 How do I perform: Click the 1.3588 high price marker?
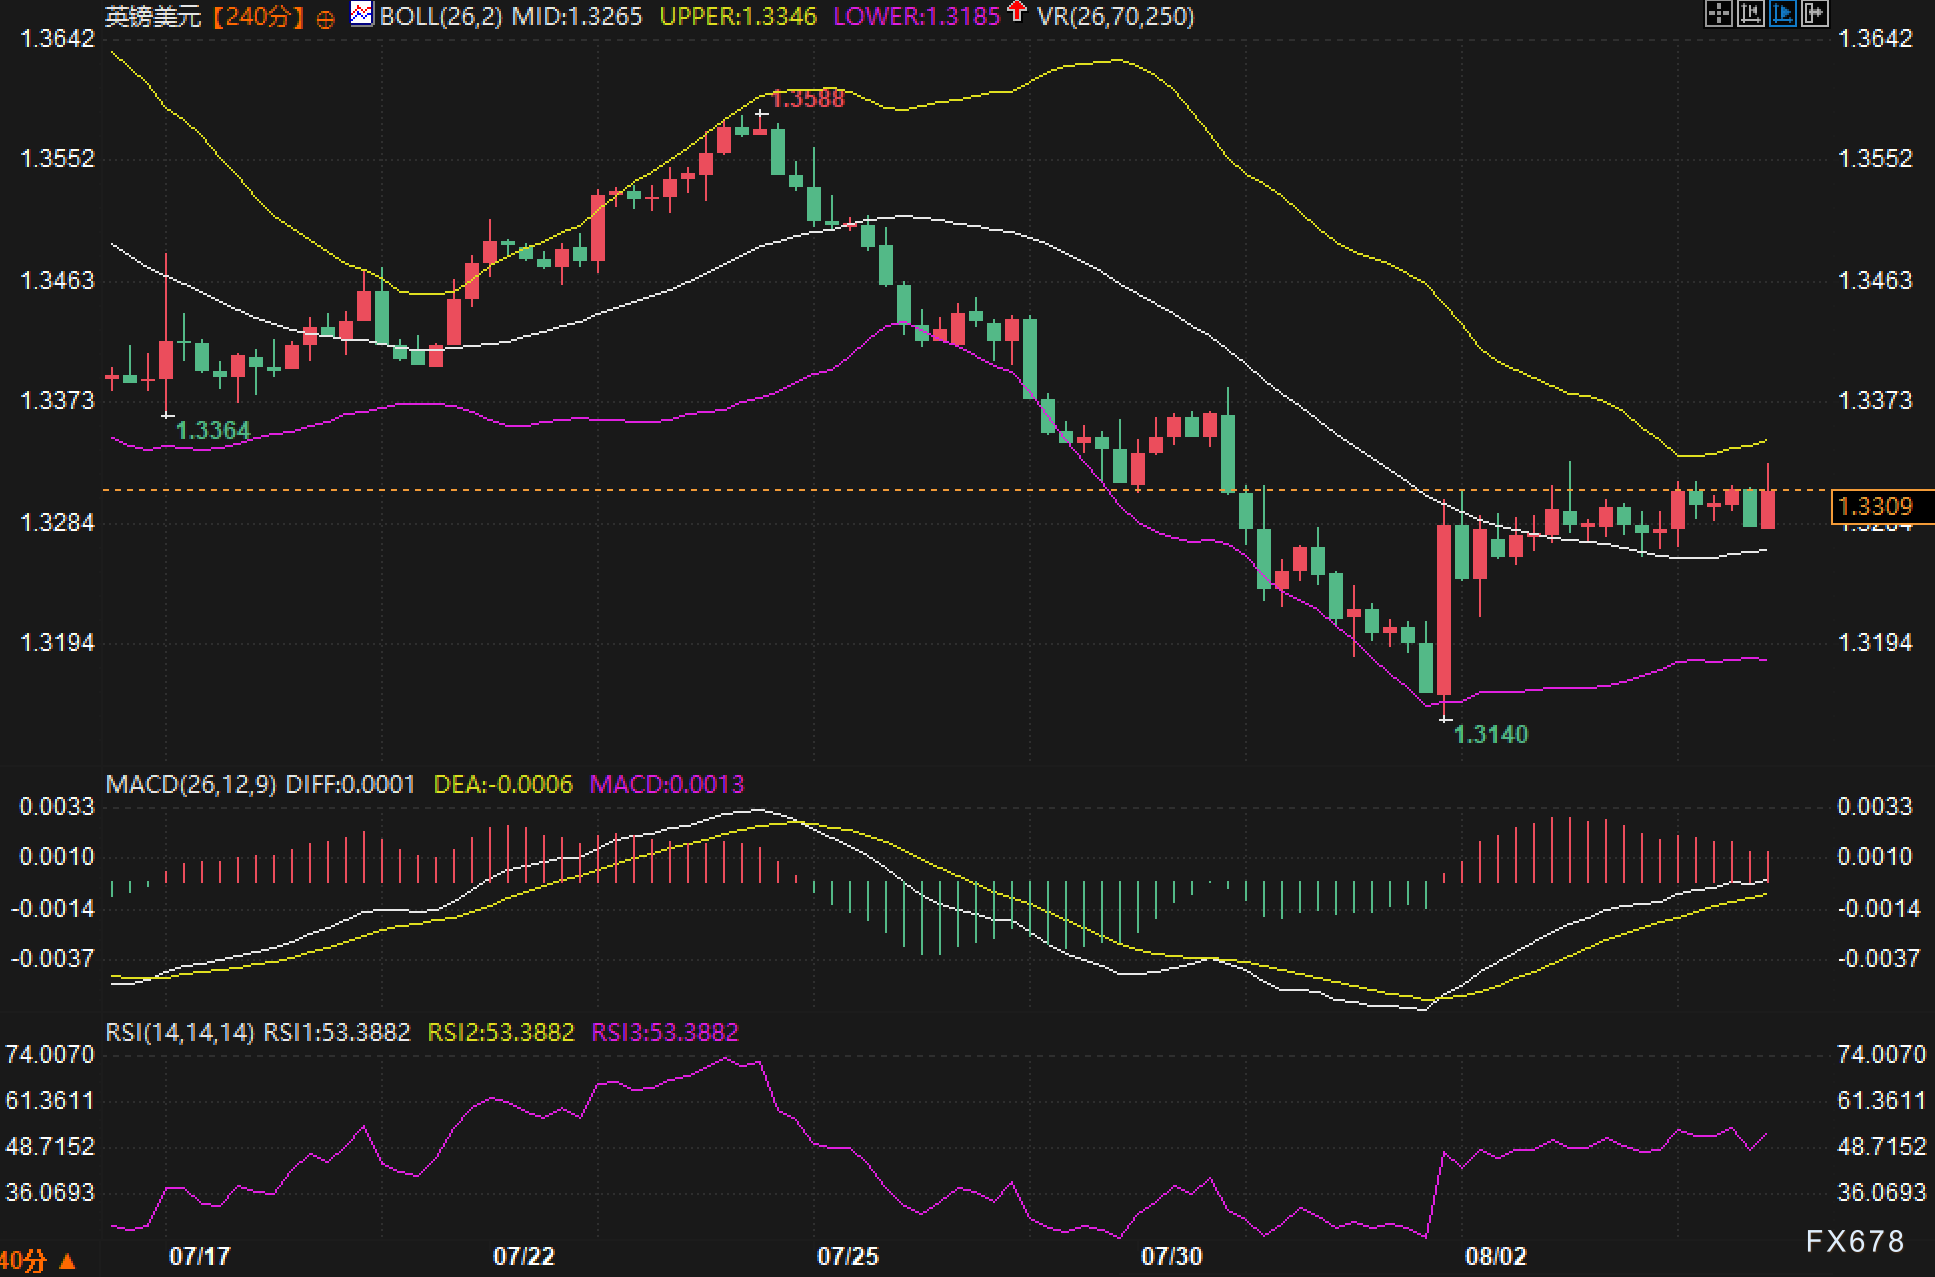coord(808,99)
